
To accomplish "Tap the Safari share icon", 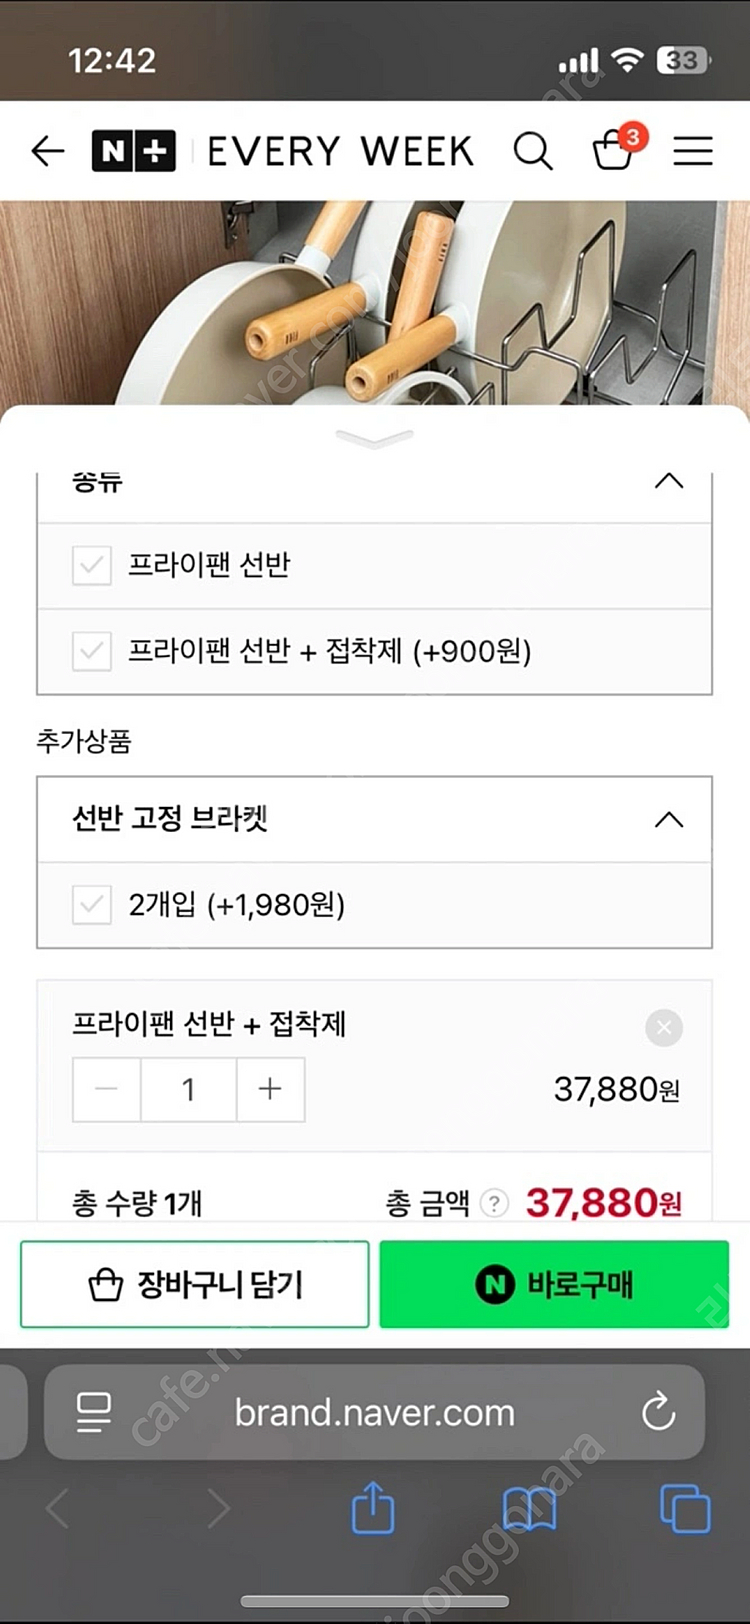I will 373,1508.
